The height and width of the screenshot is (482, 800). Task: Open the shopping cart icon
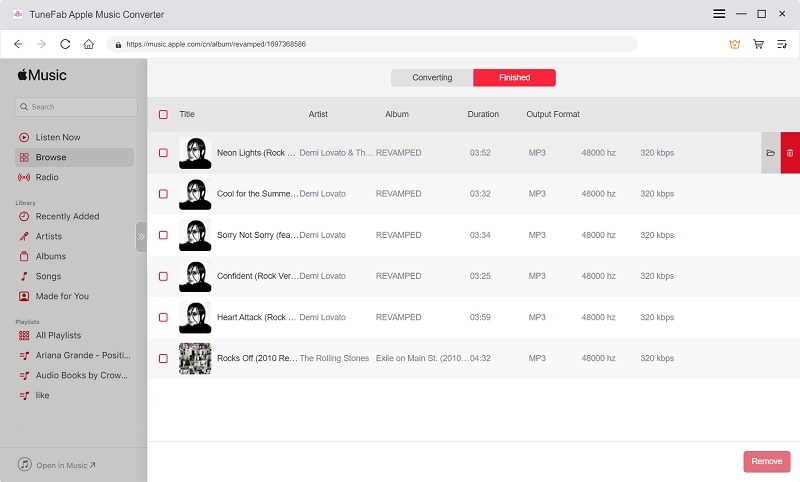tap(758, 44)
